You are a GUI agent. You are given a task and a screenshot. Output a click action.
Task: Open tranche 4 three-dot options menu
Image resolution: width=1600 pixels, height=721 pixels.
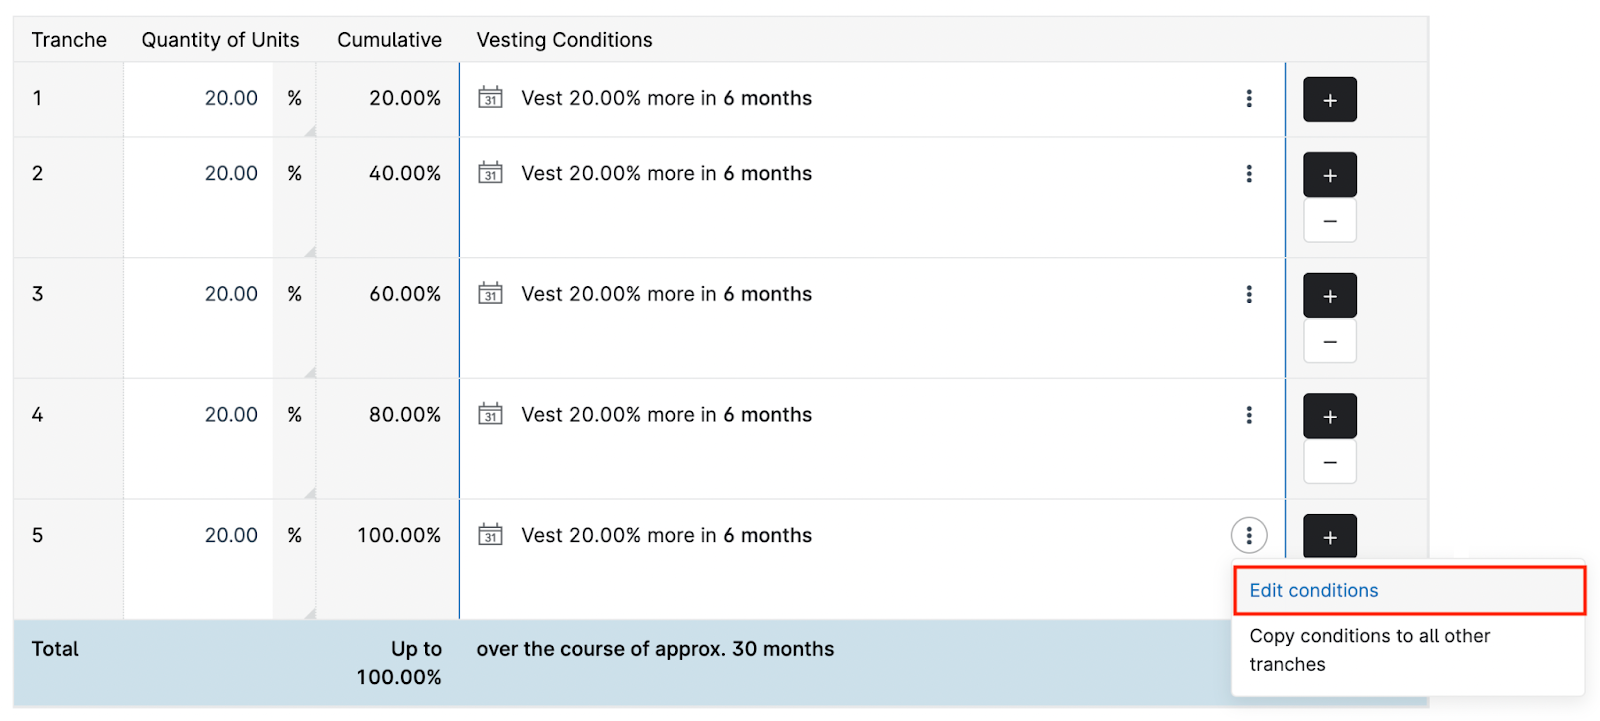click(1248, 415)
